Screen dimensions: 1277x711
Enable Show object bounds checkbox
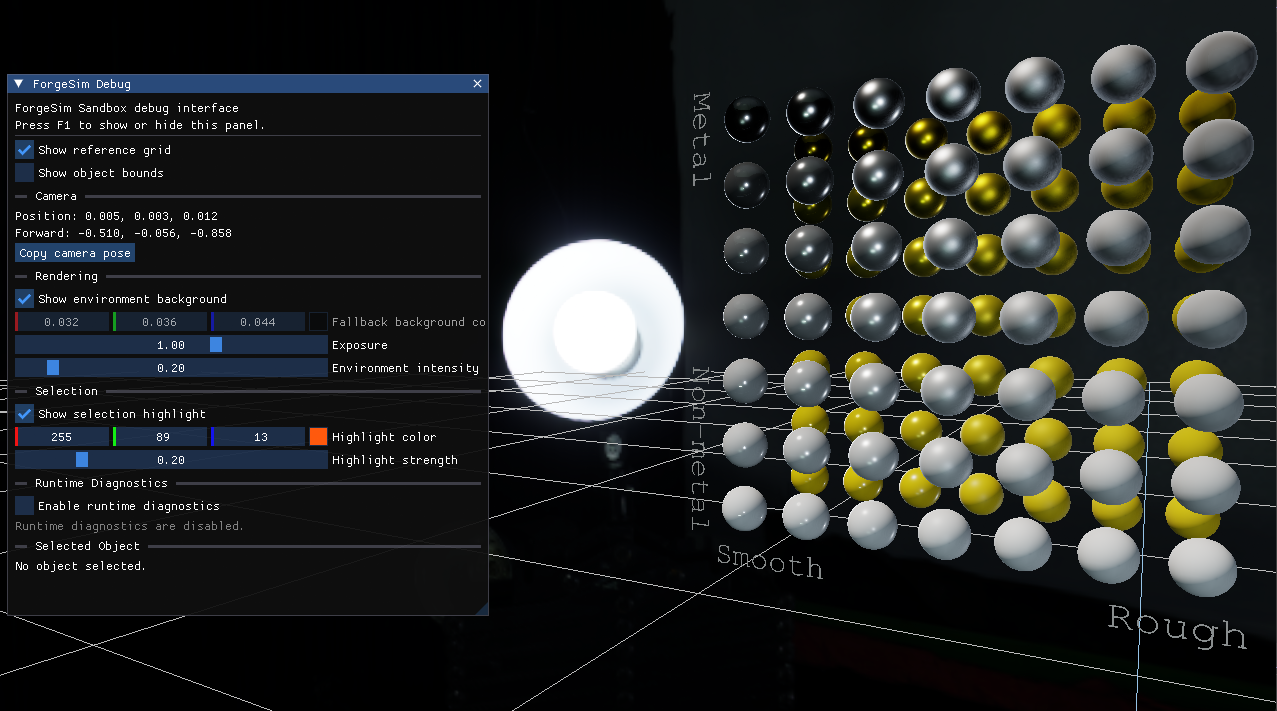(x=25, y=173)
